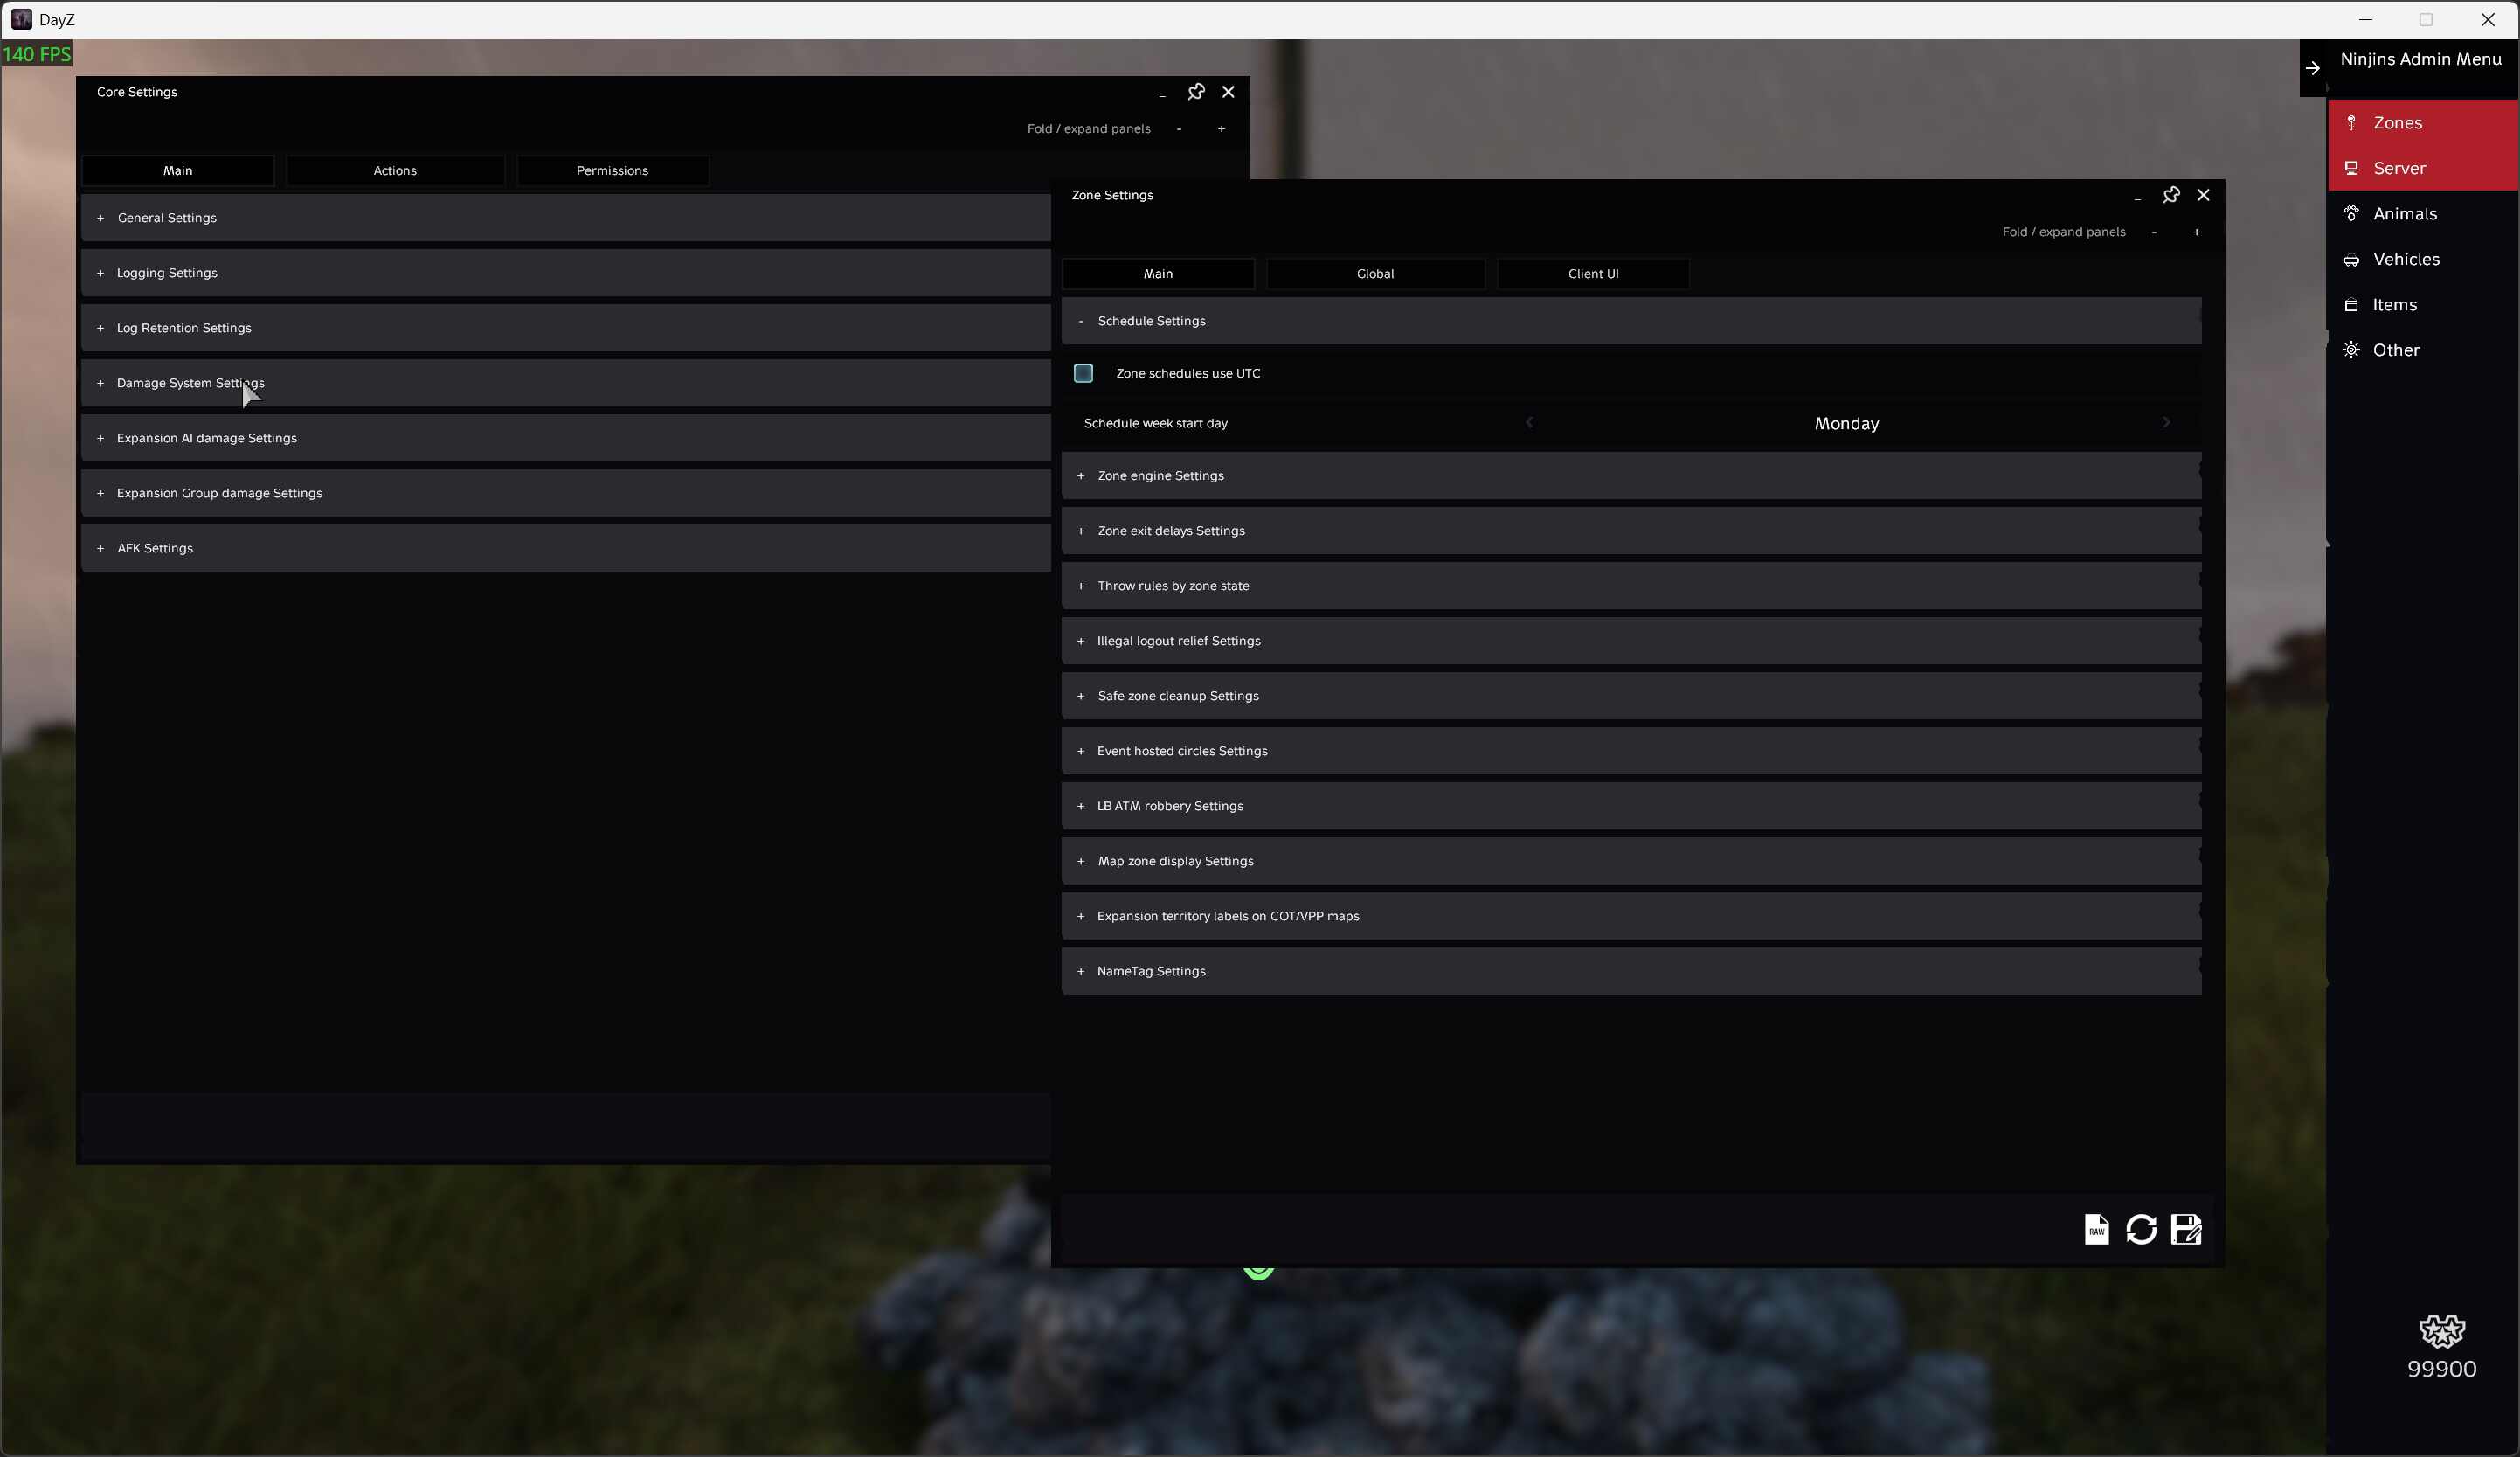The image size is (2520, 1457).
Task: Open Items section in admin menu
Action: [x=2422, y=305]
